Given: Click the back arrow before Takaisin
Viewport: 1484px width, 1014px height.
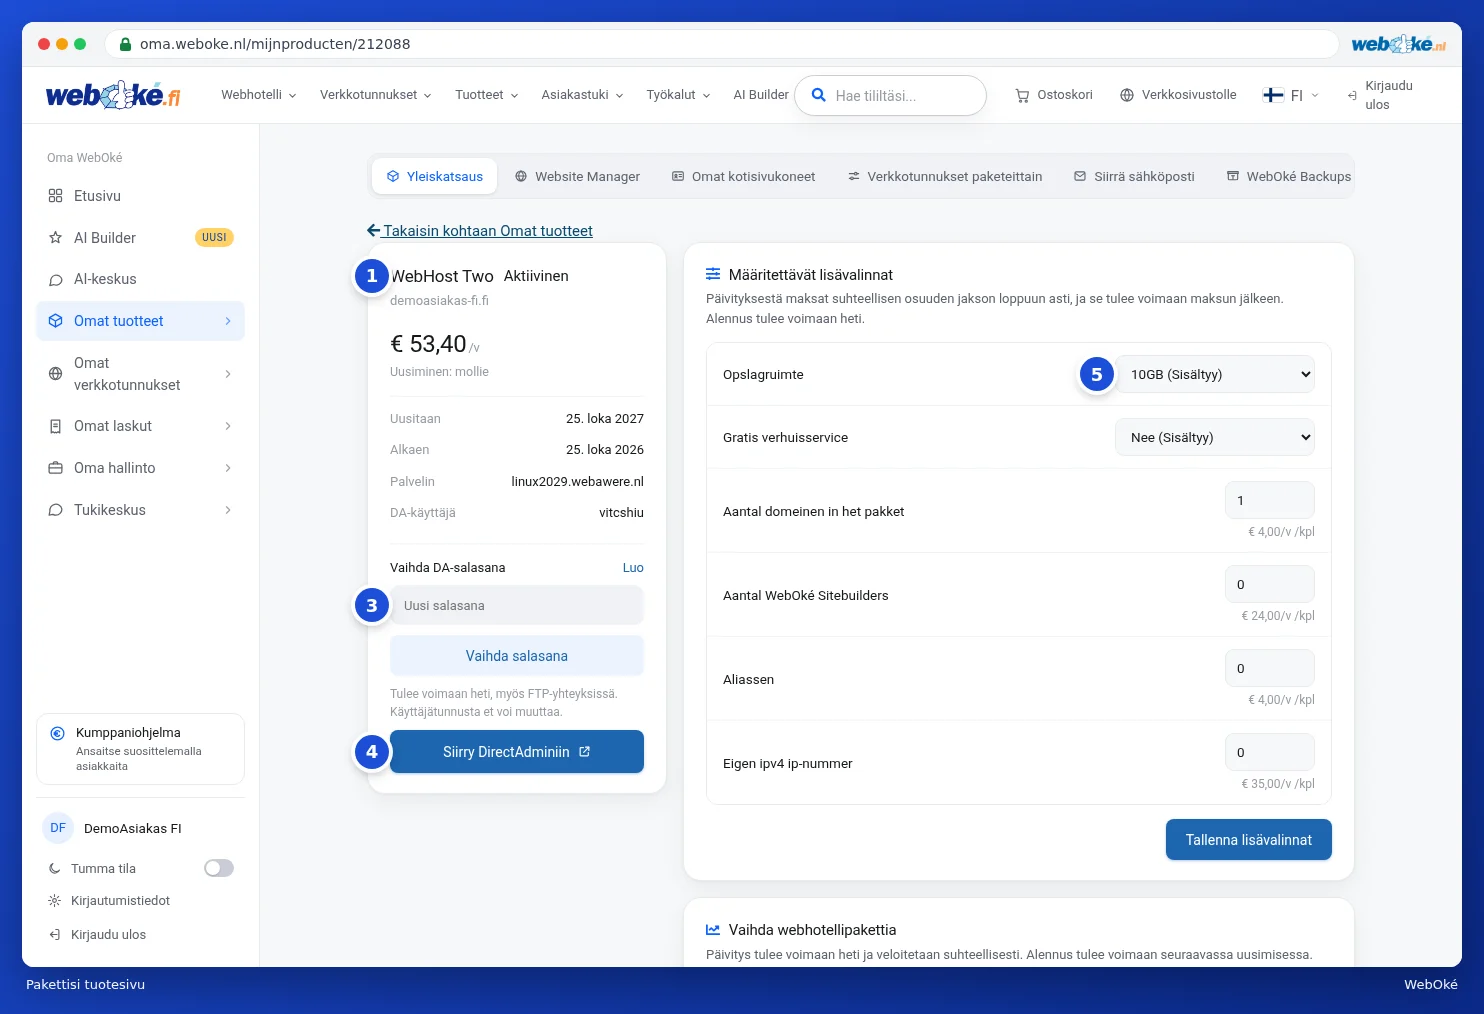Looking at the screenshot, I should click(374, 230).
